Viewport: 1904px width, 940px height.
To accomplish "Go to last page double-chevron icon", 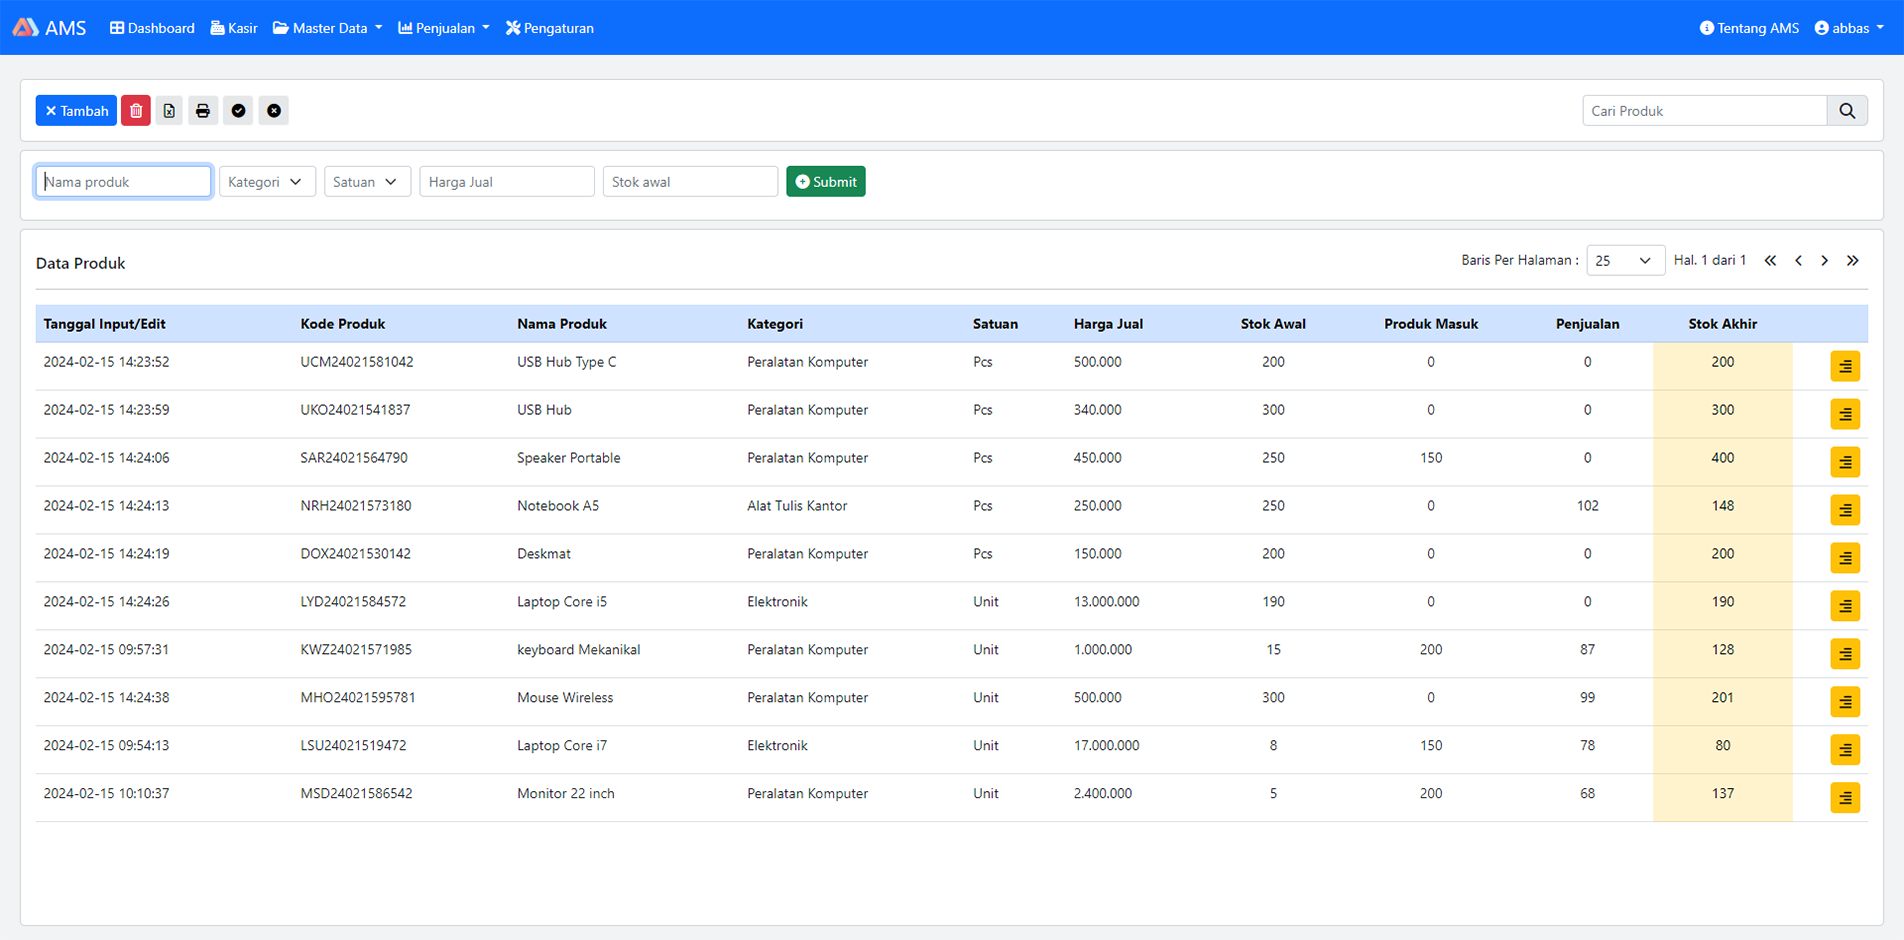I will pos(1853,261).
